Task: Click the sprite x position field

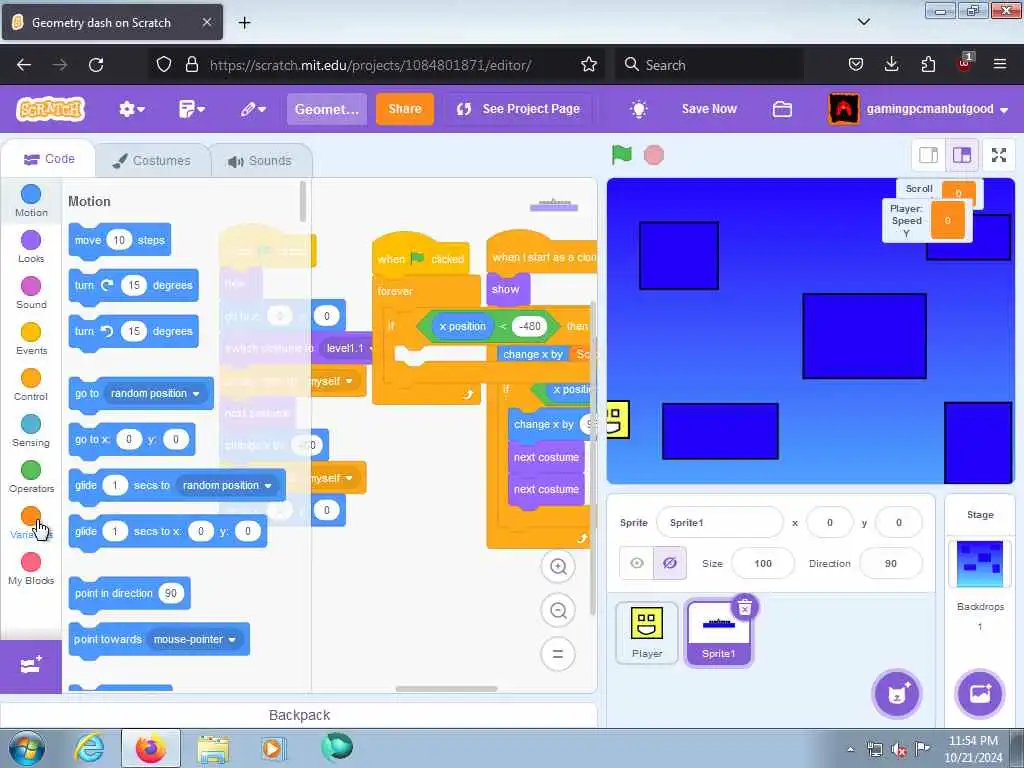Action: (x=830, y=522)
